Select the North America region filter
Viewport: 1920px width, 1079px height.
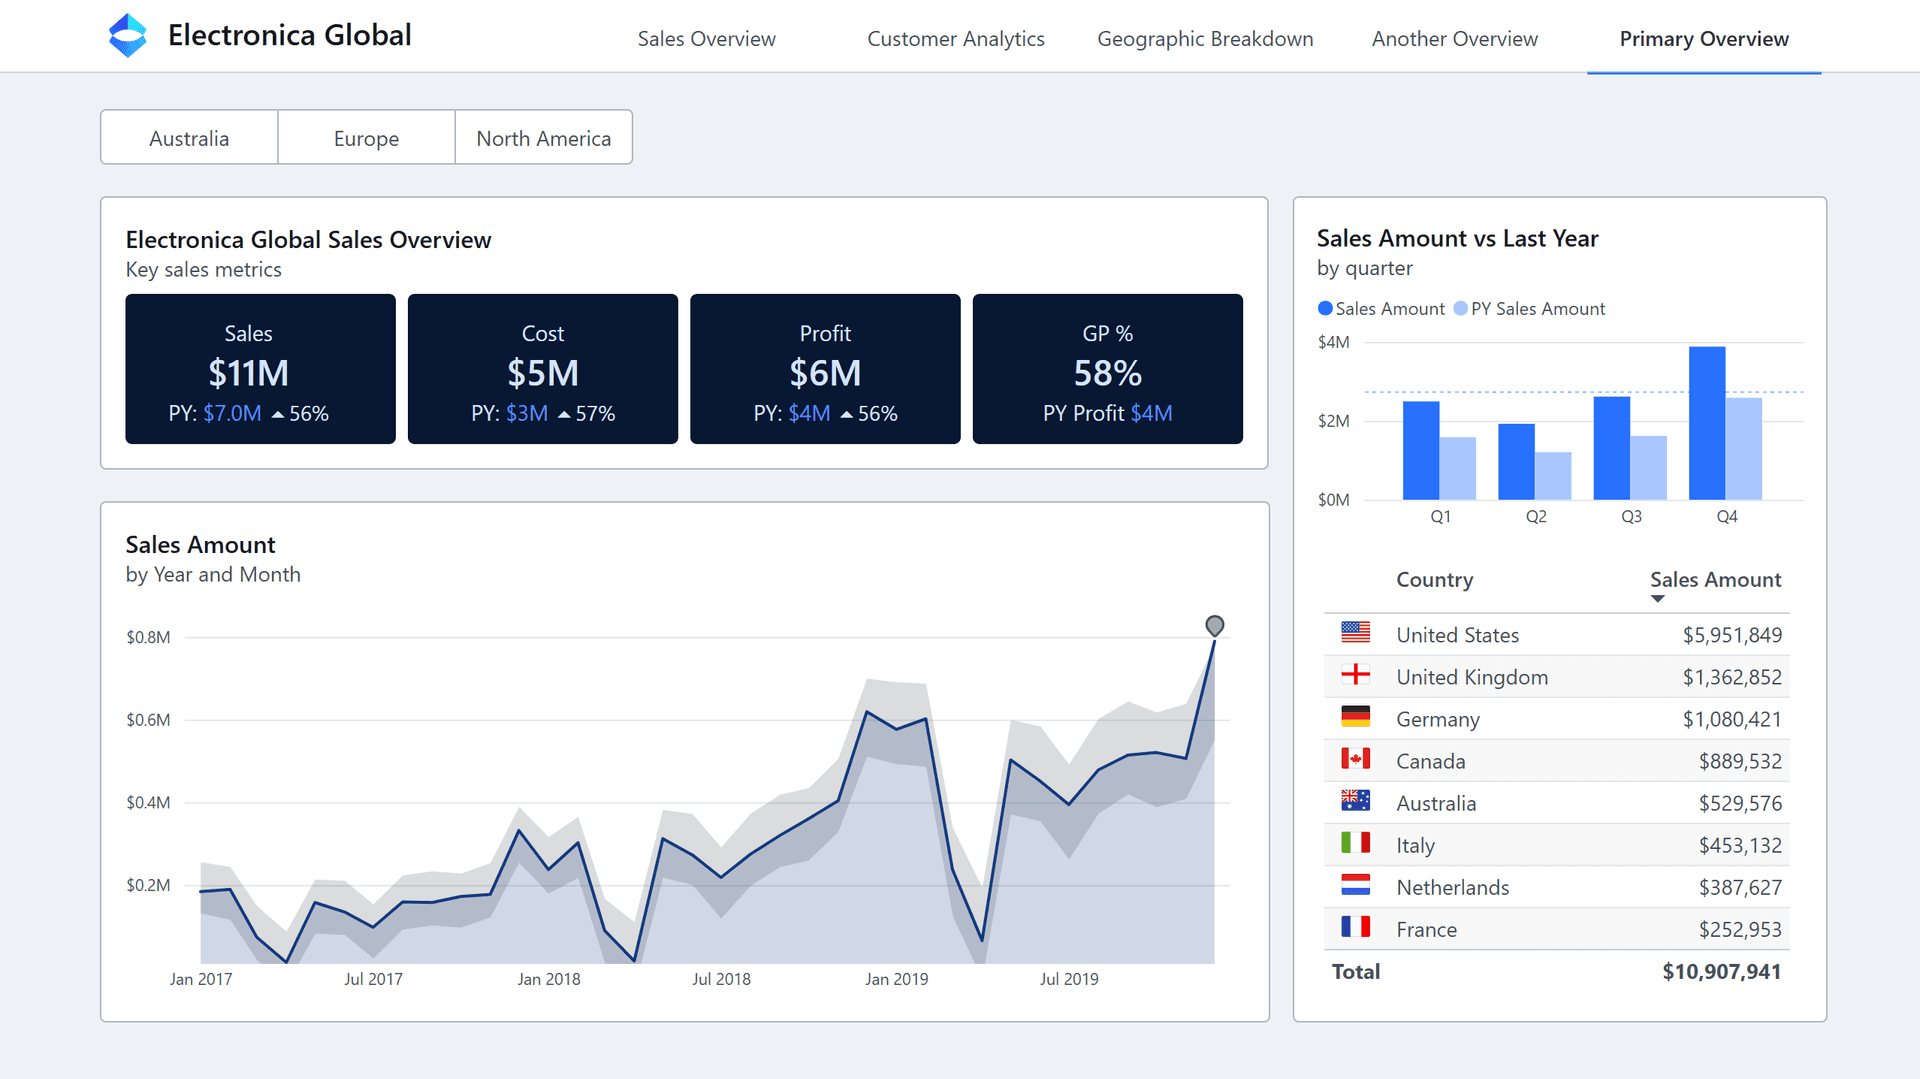[543, 137]
